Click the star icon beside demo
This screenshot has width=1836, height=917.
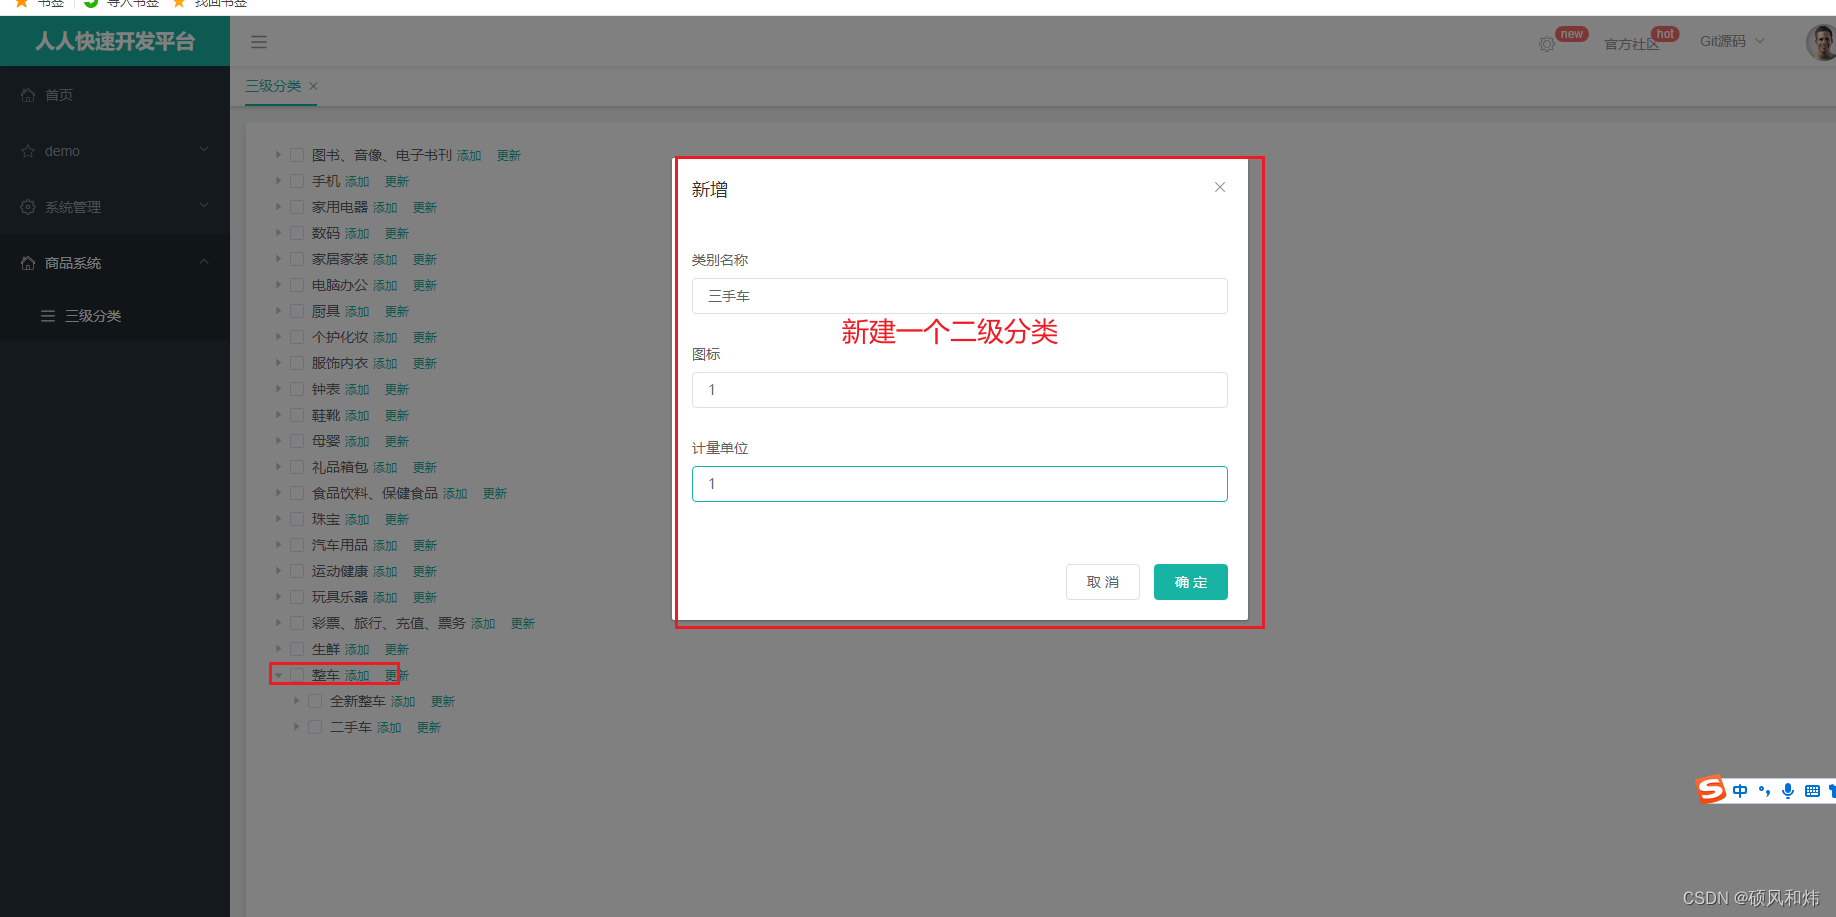point(28,151)
